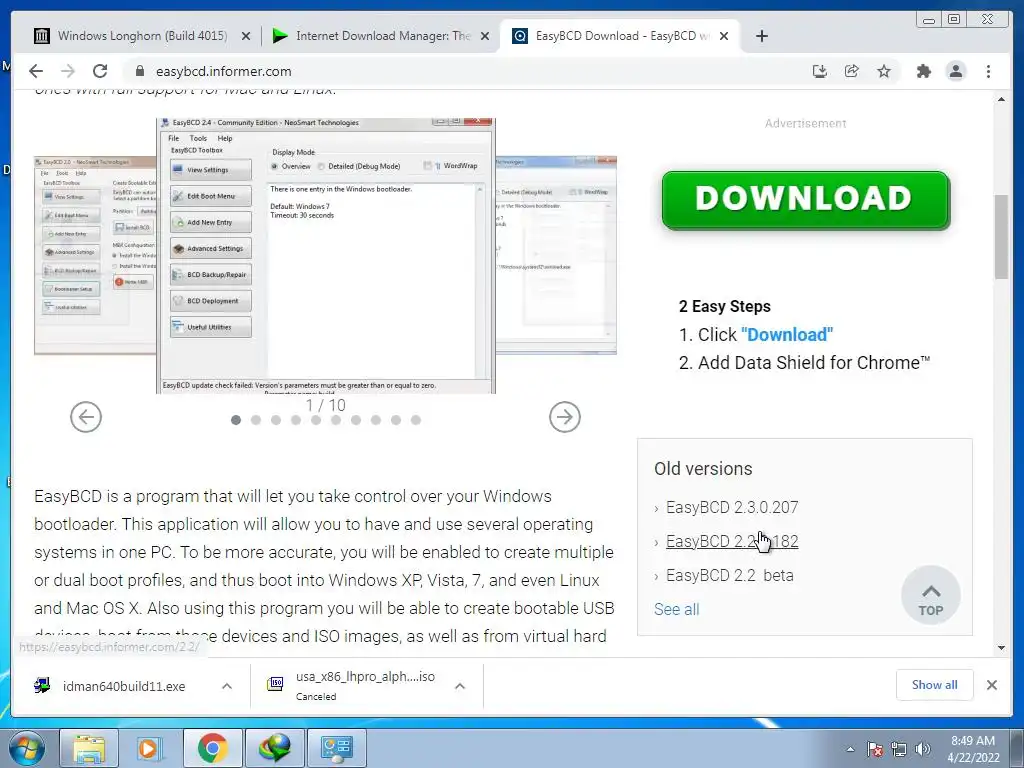Image resolution: width=1024 pixels, height=768 pixels.
Task: Open Control Panel taskbar icon
Action: coord(336,748)
